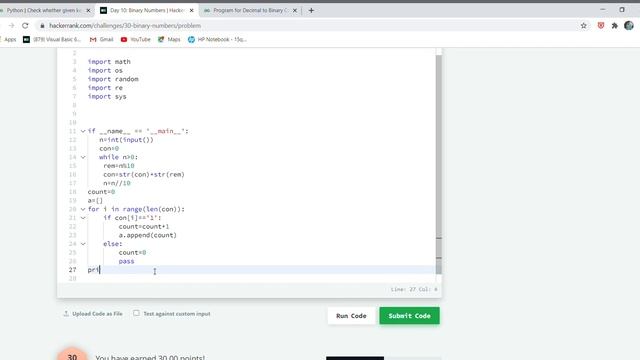Click the 'con=str(con)+str(rem)' line
Viewport: 640px width, 360px height.
[144, 175]
